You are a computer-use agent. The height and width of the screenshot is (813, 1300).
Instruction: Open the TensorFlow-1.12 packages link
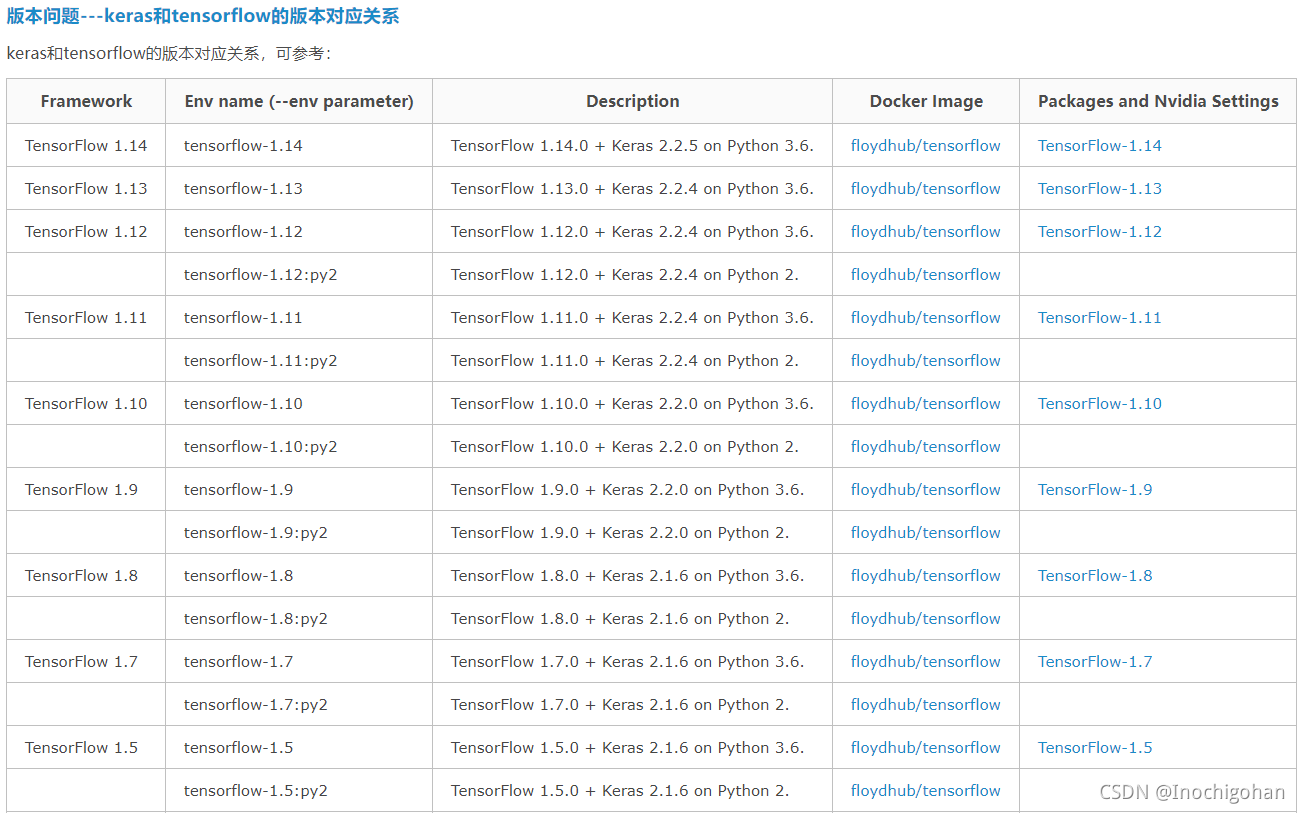tap(1099, 231)
